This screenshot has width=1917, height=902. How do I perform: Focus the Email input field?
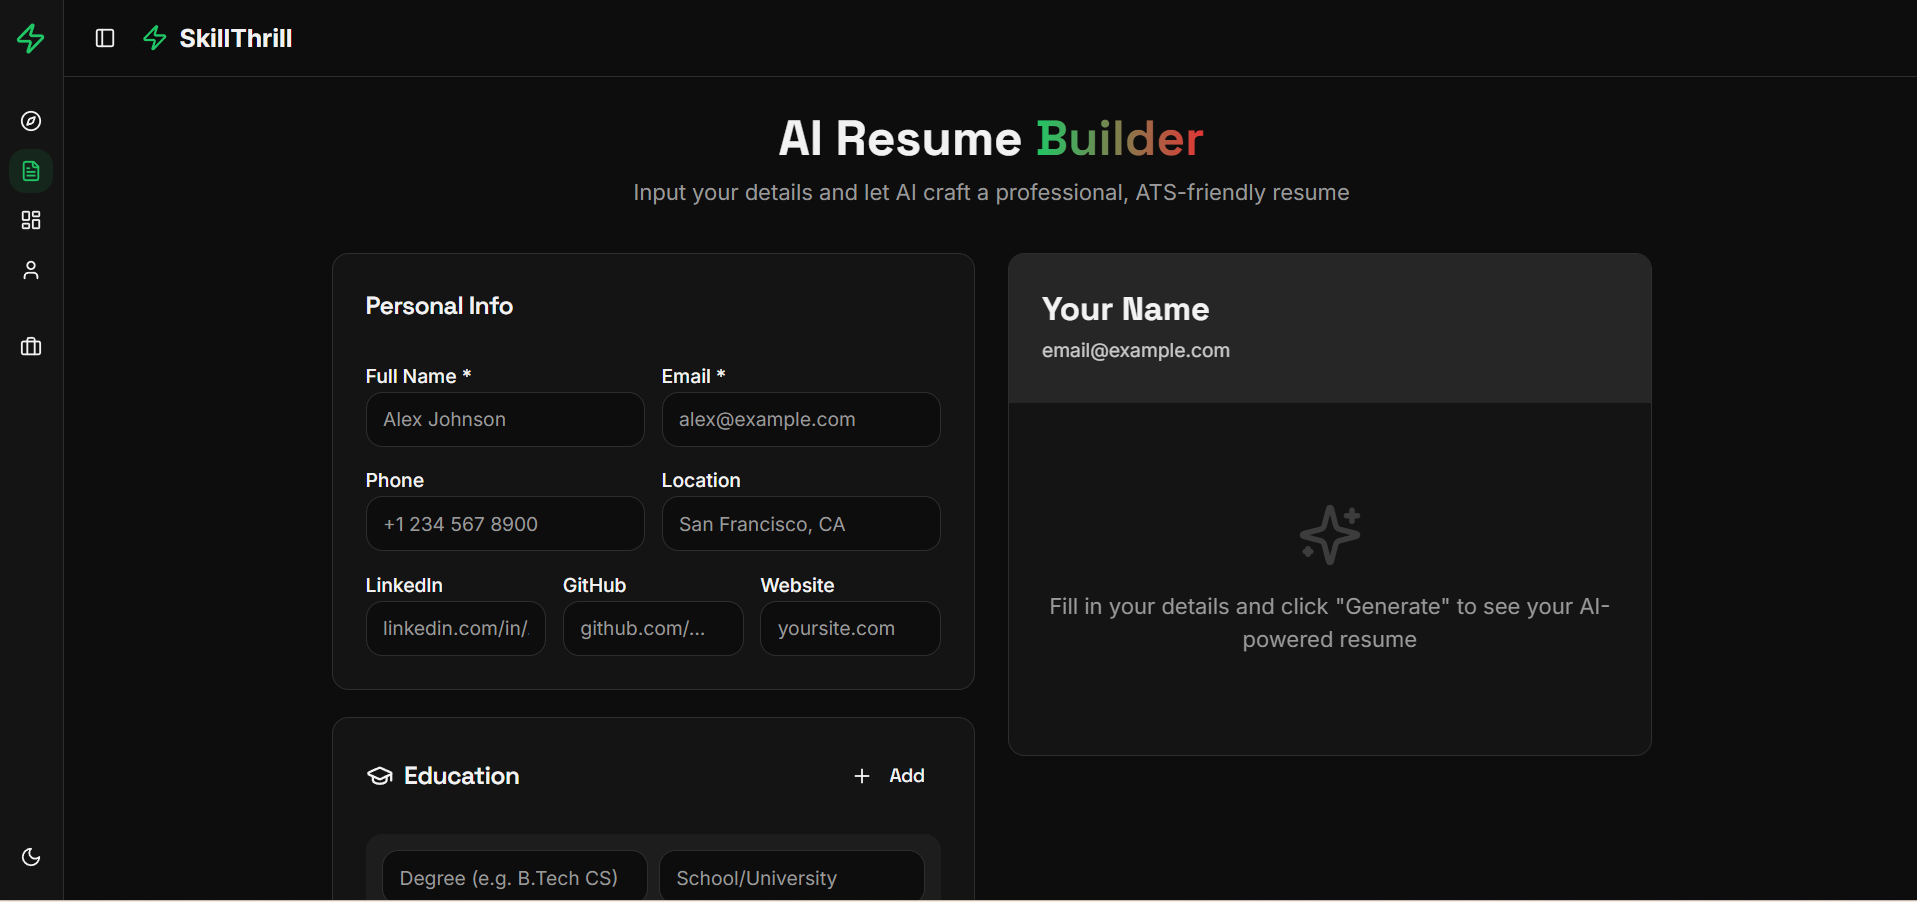pos(801,420)
